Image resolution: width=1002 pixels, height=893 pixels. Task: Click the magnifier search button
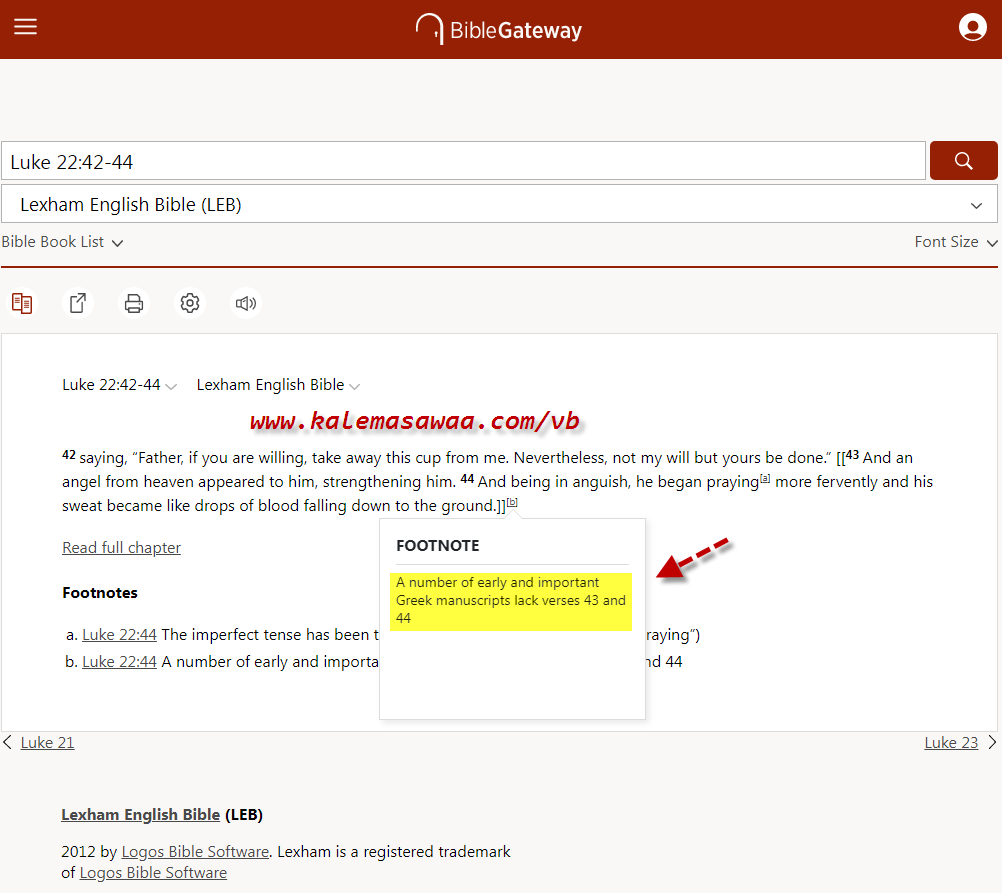(963, 161)
